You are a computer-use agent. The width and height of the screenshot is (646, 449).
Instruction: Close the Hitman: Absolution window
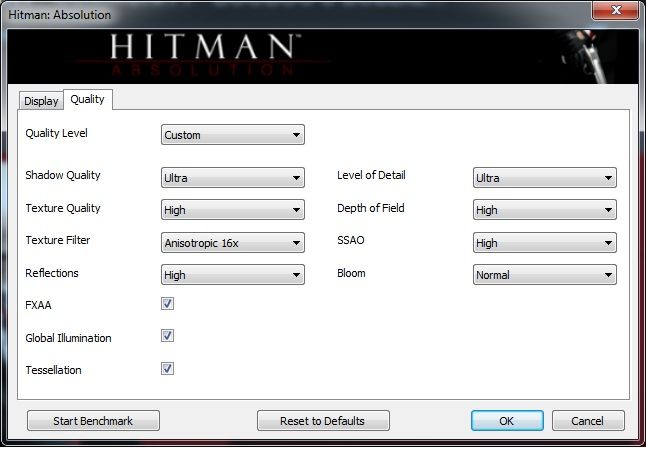pyautogui.click(x=616, y=10)
